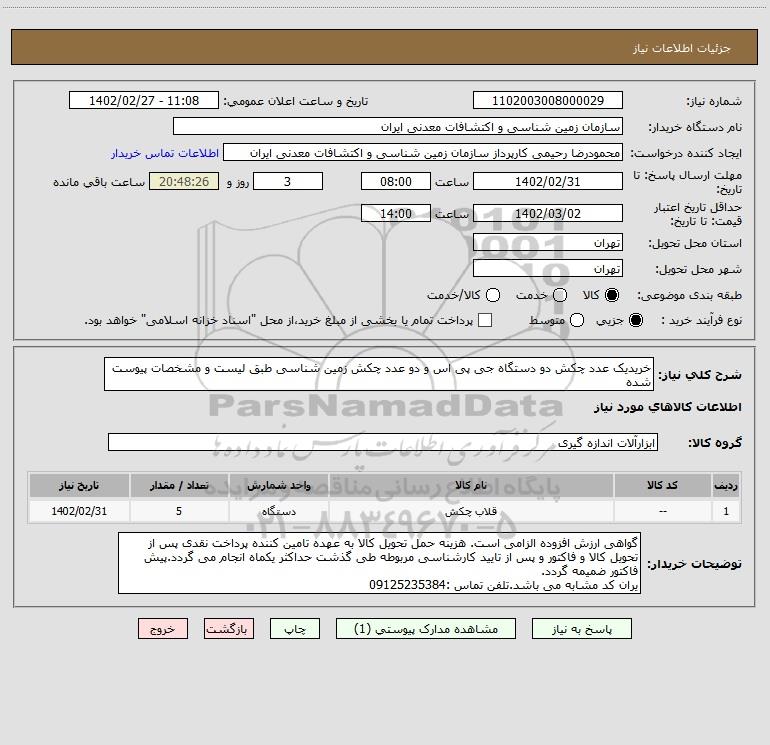Click the واحد شمارش column header
Viewport: 770px width, 745px height.
278,485
